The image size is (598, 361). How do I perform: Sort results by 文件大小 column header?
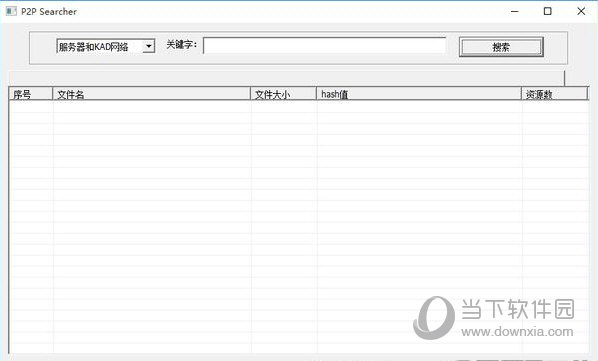pyautogui.click(x=283, y=94)
